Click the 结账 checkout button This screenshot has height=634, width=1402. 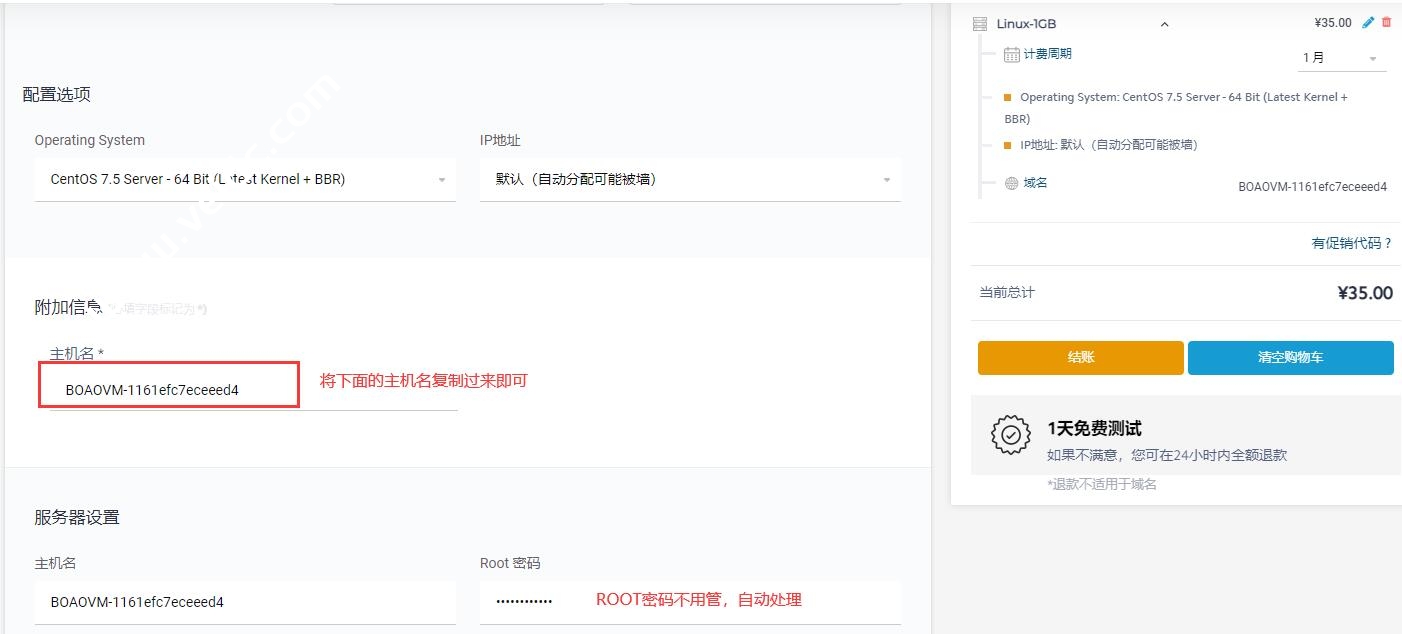1080,358
